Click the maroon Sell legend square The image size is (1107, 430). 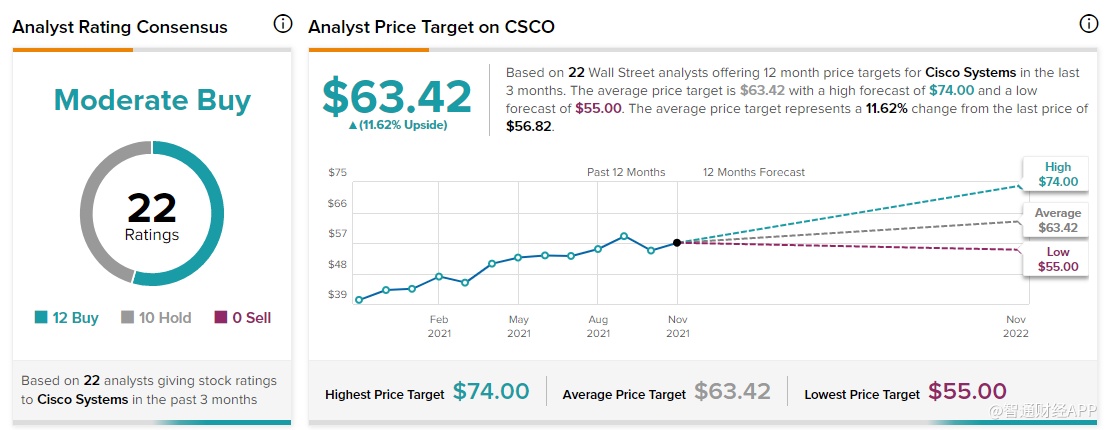[221, 318]
